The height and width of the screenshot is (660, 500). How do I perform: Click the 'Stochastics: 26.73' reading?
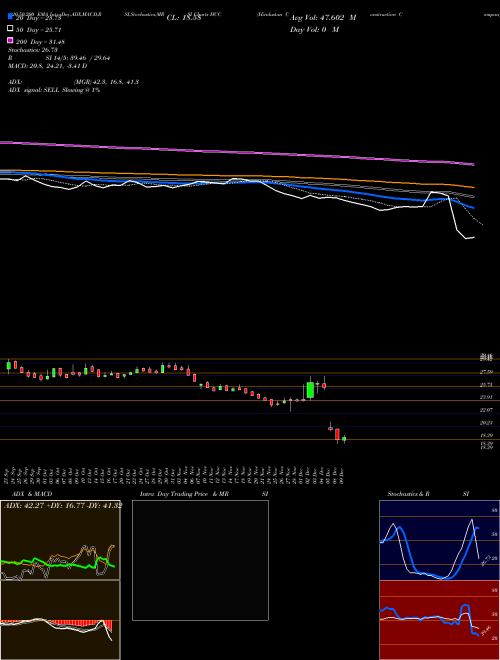click(32, 50)
